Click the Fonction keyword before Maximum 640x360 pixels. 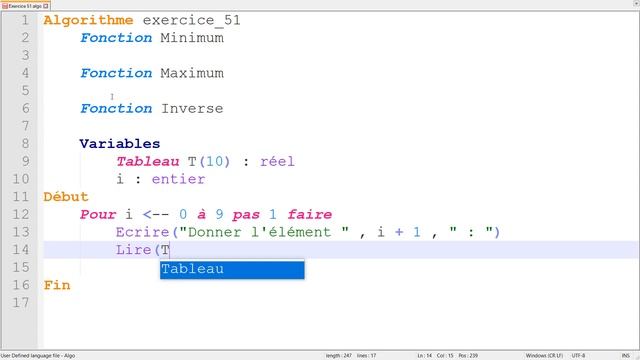[116, 73]
